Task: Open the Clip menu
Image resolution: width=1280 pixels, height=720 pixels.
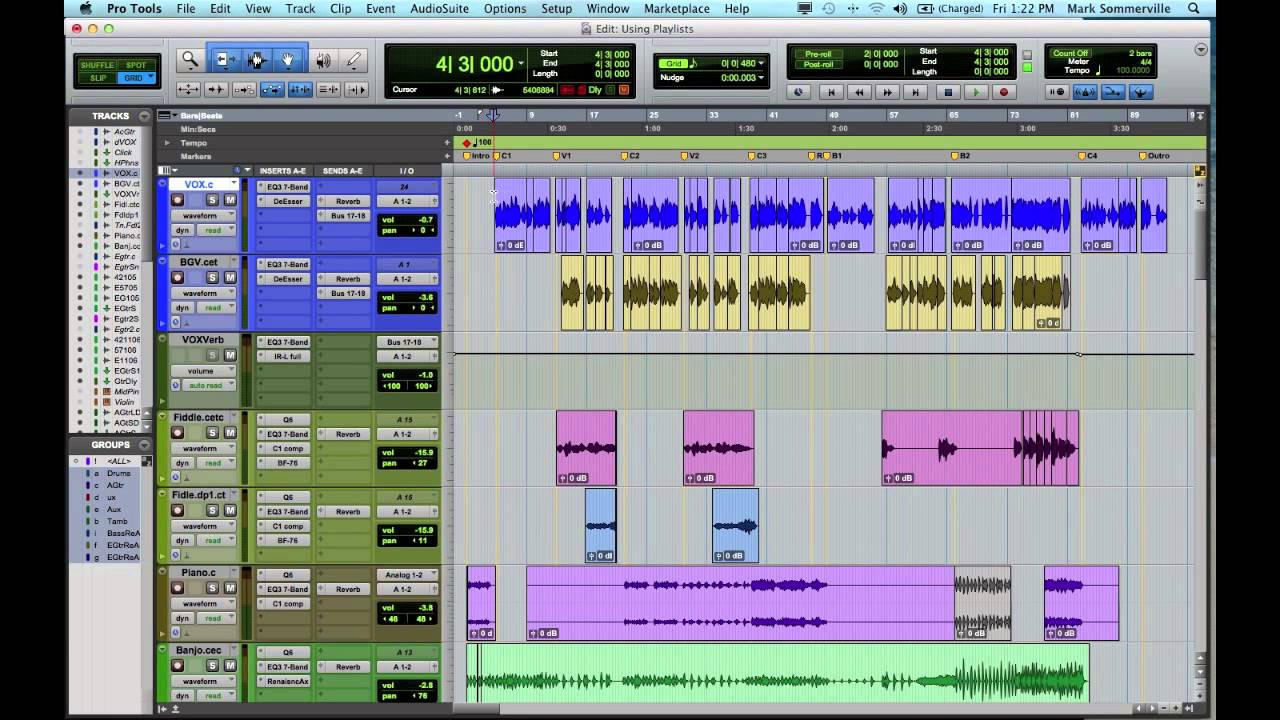Action: tap(340, 9)
